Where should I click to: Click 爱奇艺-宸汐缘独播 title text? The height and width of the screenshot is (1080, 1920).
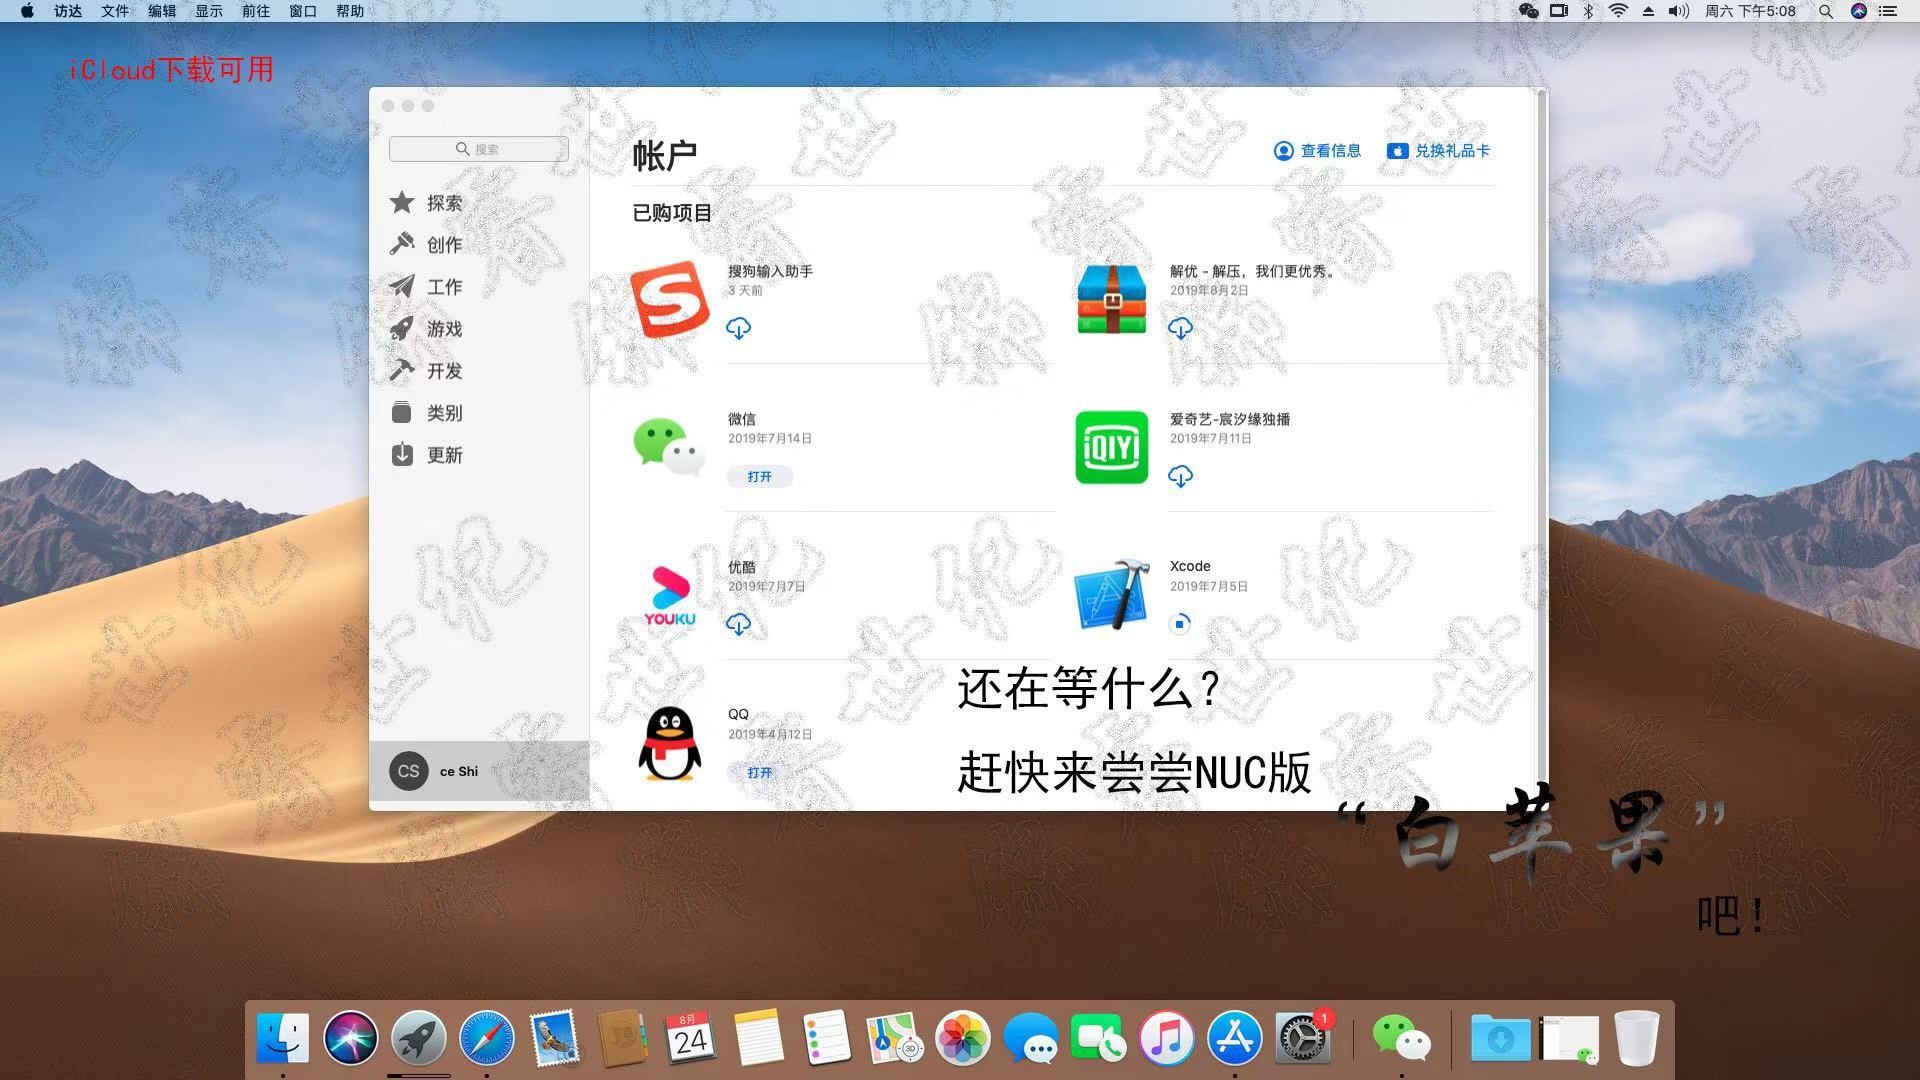click(x=1230, y=419)
